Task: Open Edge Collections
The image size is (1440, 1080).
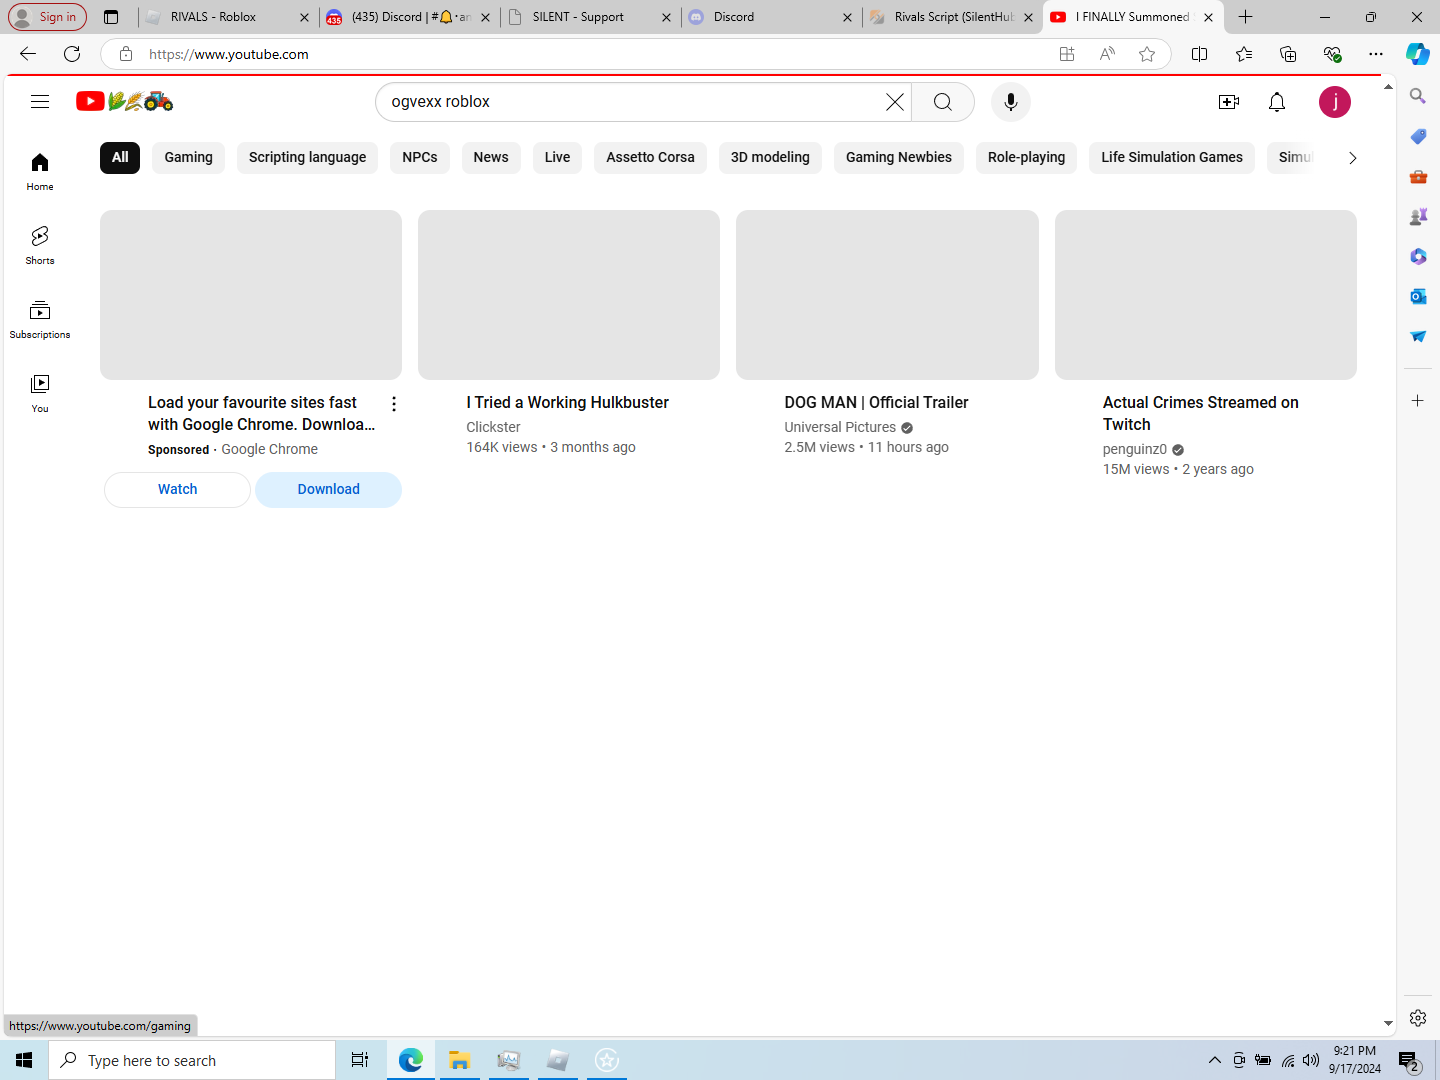Action: coord(1288,54)
